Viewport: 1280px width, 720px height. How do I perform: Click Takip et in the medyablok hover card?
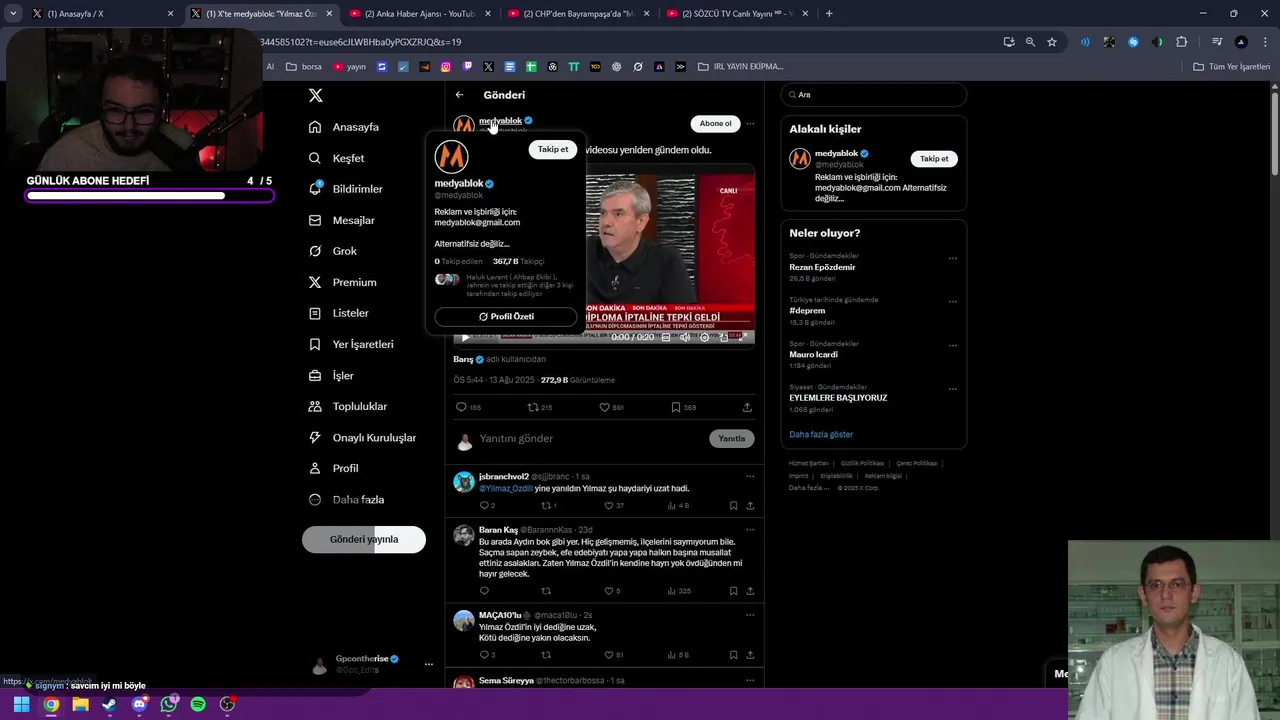point(553,149)
